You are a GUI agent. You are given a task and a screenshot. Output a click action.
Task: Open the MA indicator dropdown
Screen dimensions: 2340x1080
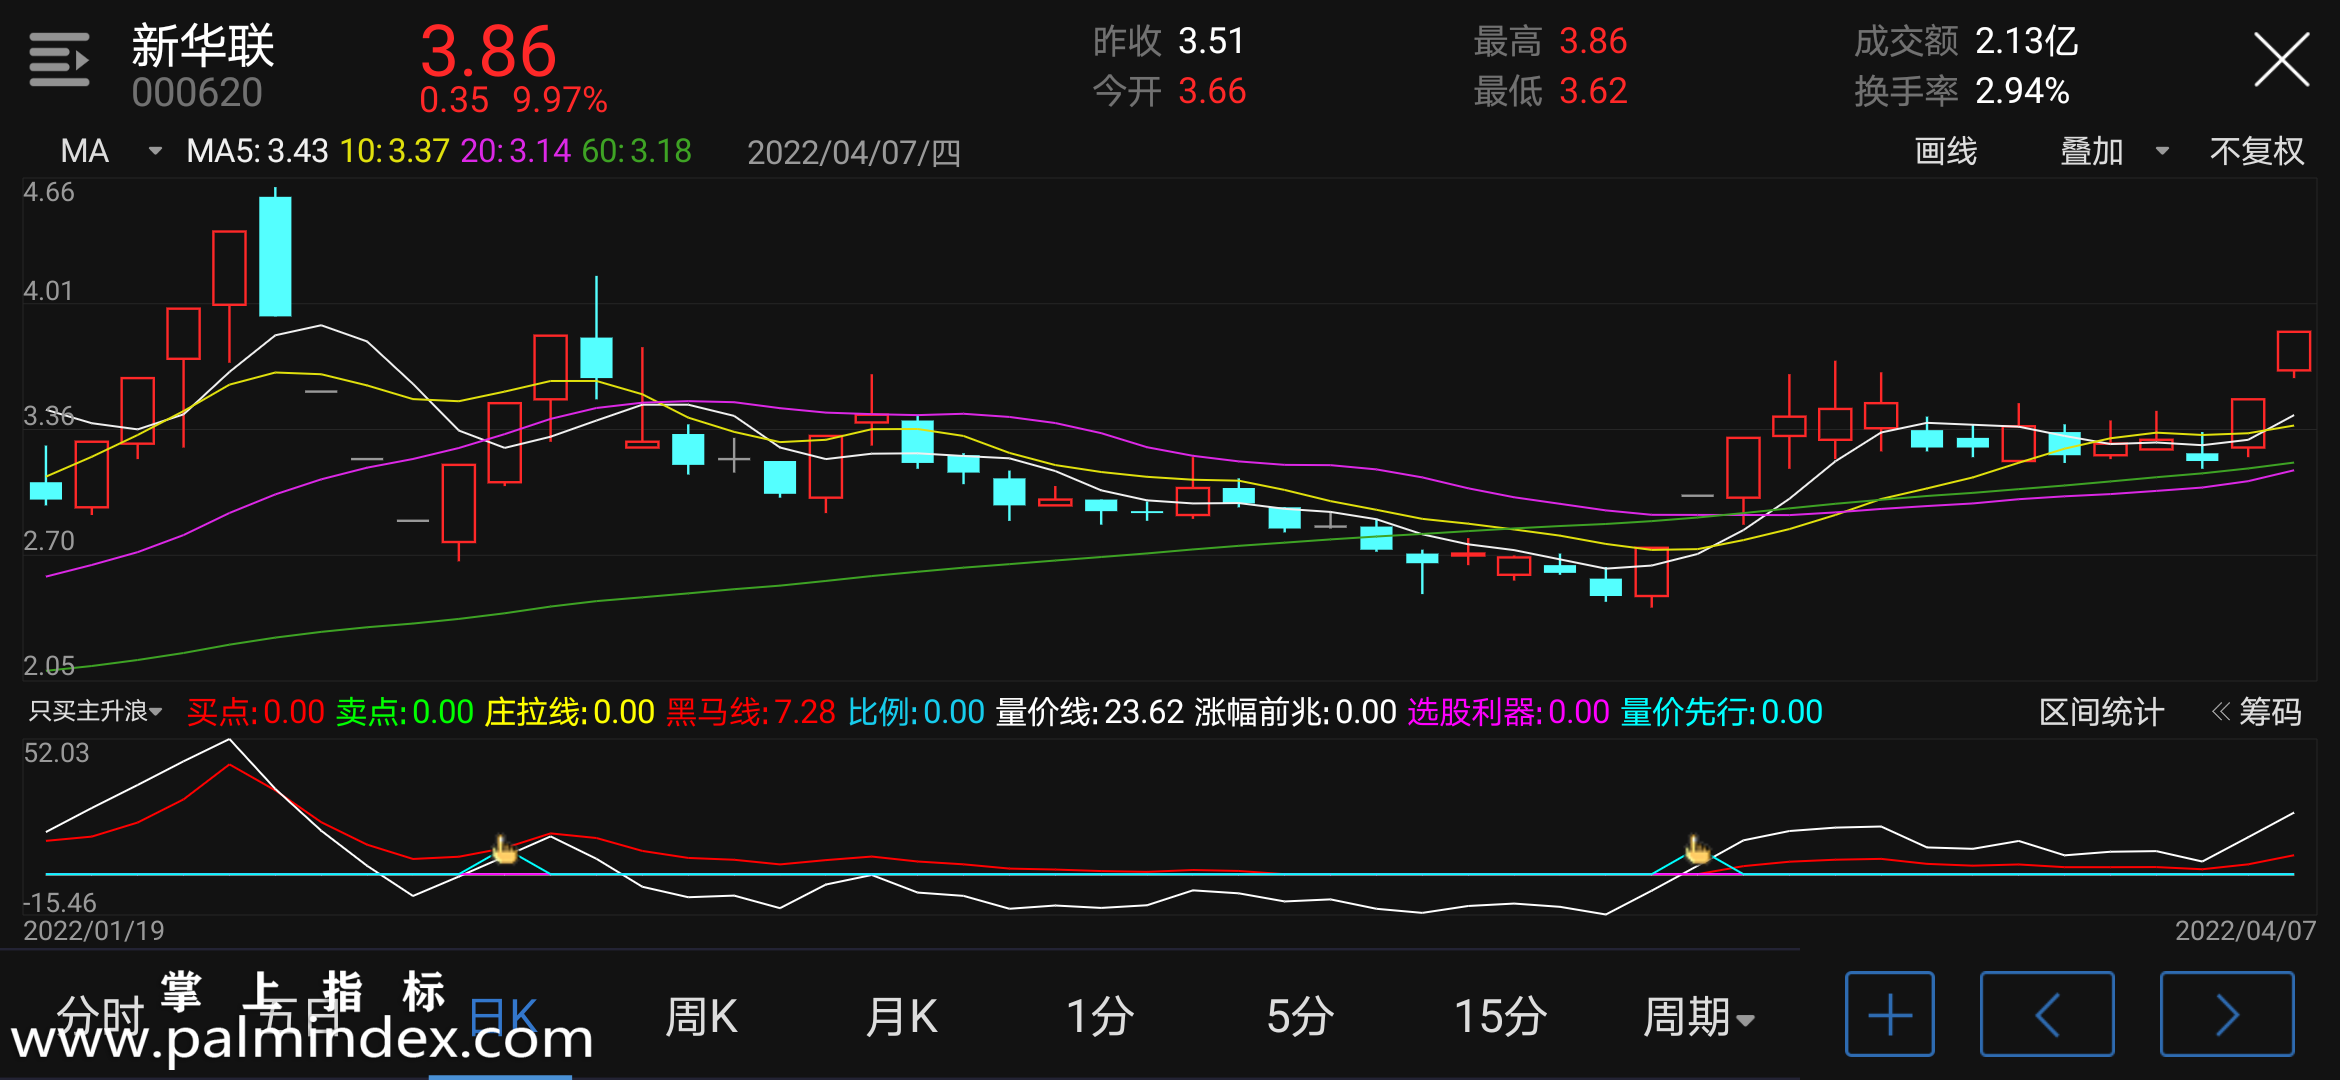[110, 151]
